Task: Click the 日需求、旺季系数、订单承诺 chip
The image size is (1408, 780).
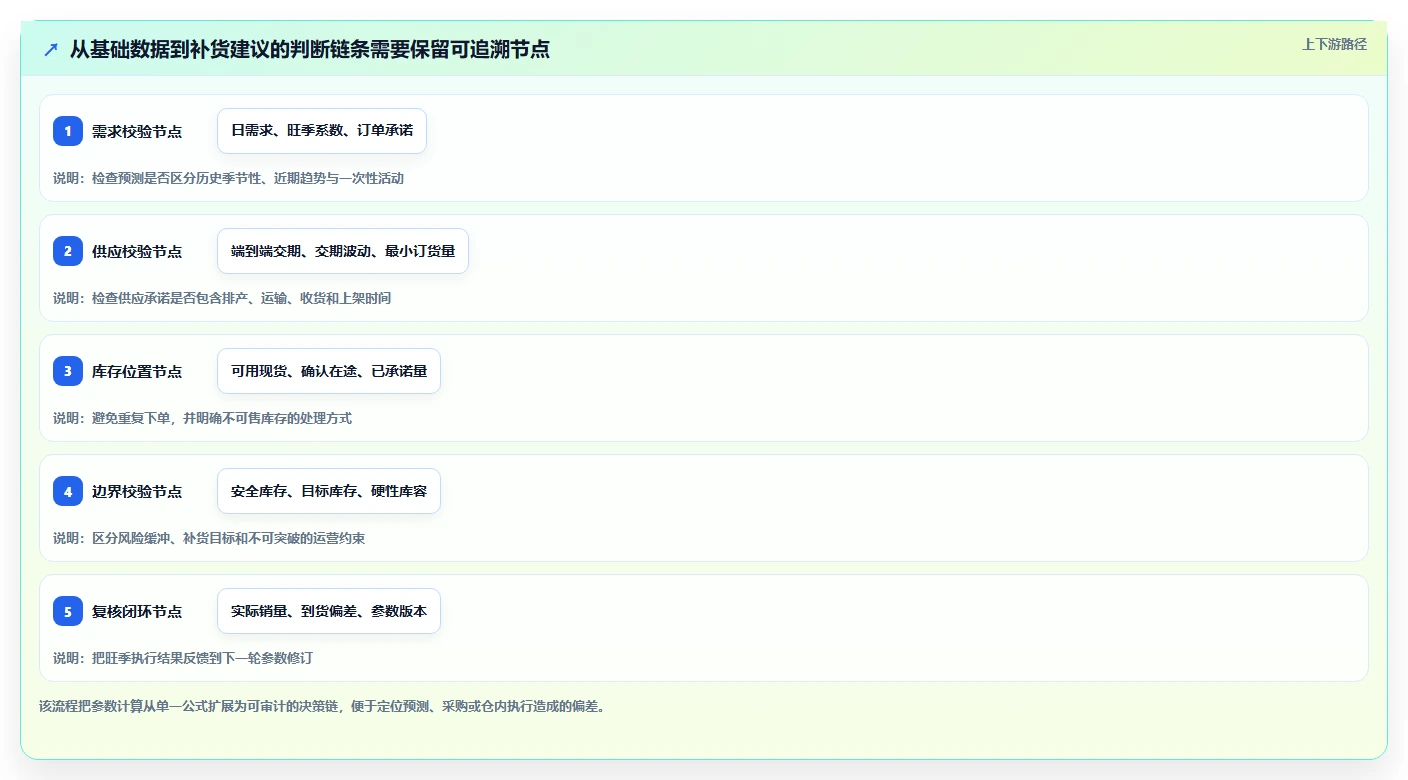Action: [322, 131]
